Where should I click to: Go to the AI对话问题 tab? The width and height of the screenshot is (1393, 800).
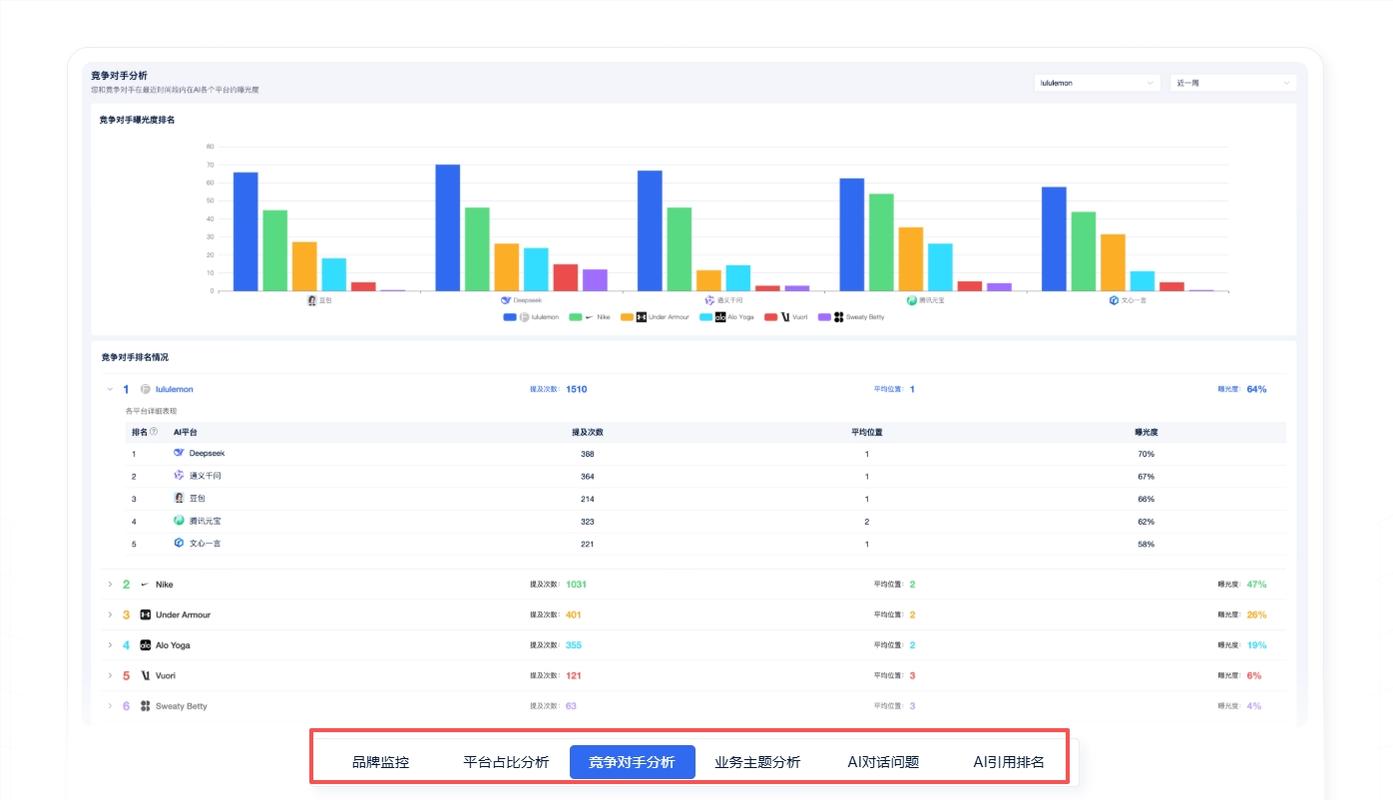(x=883, y=762)
